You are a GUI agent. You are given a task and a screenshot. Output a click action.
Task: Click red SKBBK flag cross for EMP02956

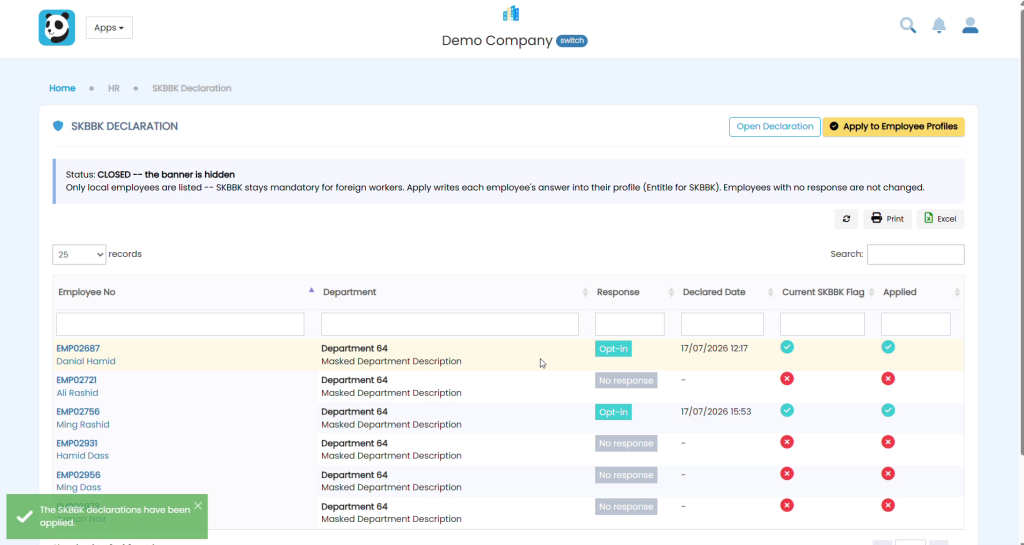click(x=787, y=474)
